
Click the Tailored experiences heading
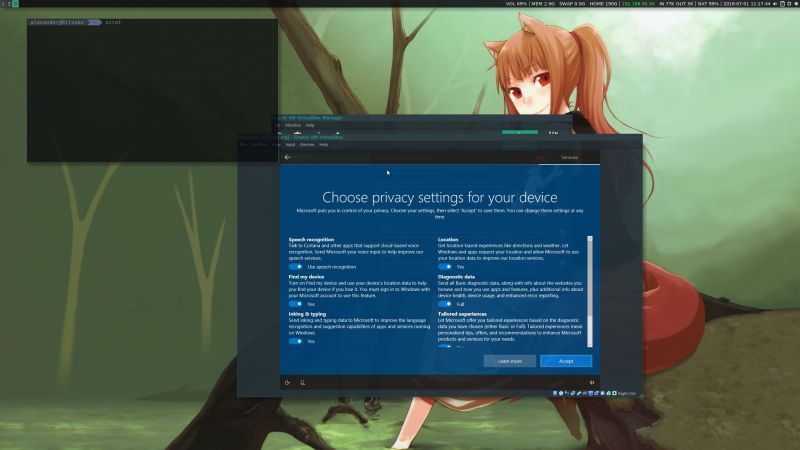click(x=462, y=314)
